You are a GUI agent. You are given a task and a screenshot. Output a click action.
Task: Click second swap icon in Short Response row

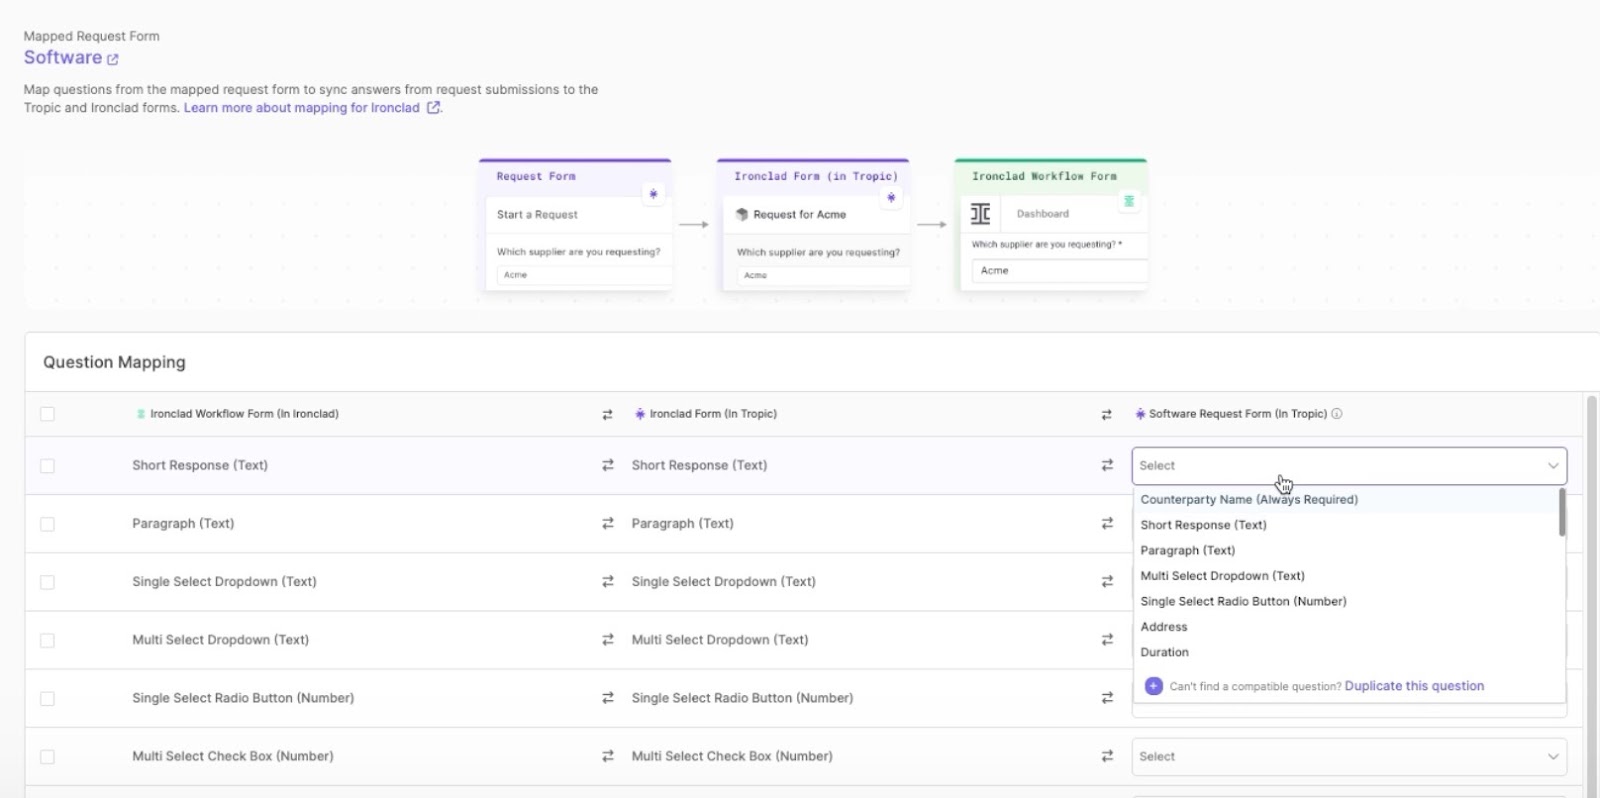click(1107, 465)
